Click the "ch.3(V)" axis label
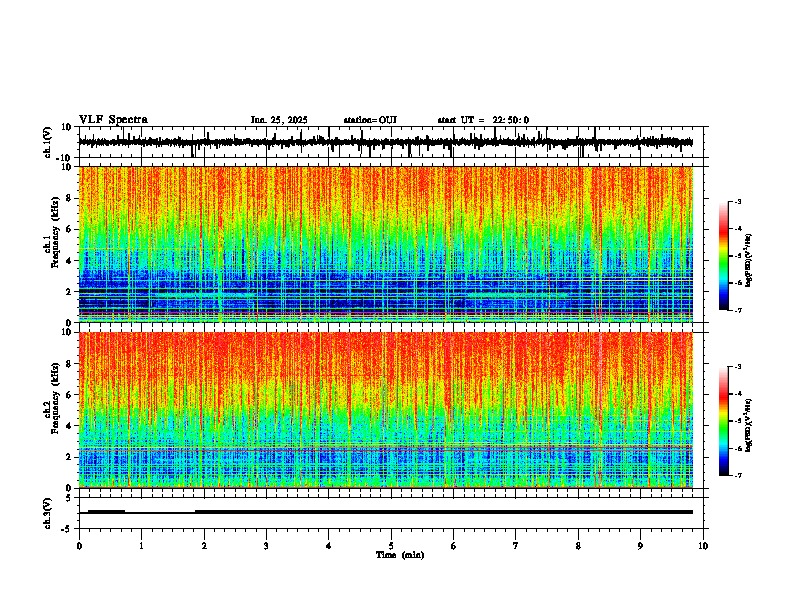Viewport: 792px width, 612px height. [x=48, y=514]
